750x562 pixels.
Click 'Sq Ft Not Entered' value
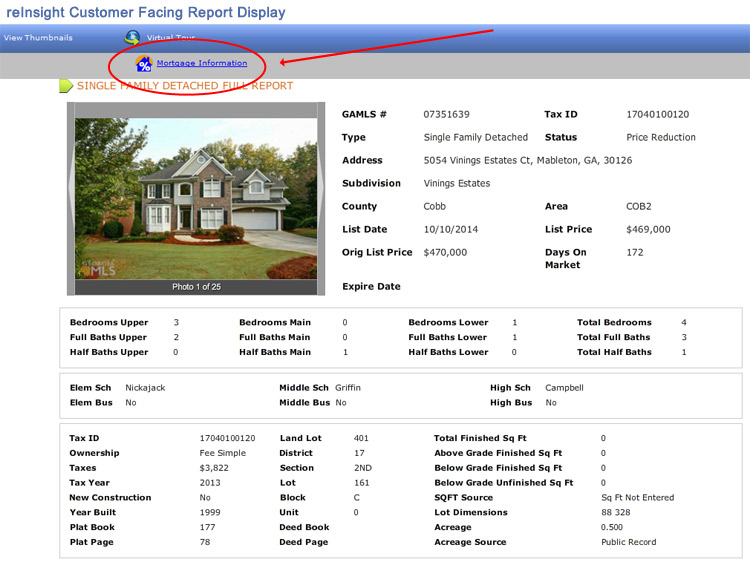[x=638, y=497]
